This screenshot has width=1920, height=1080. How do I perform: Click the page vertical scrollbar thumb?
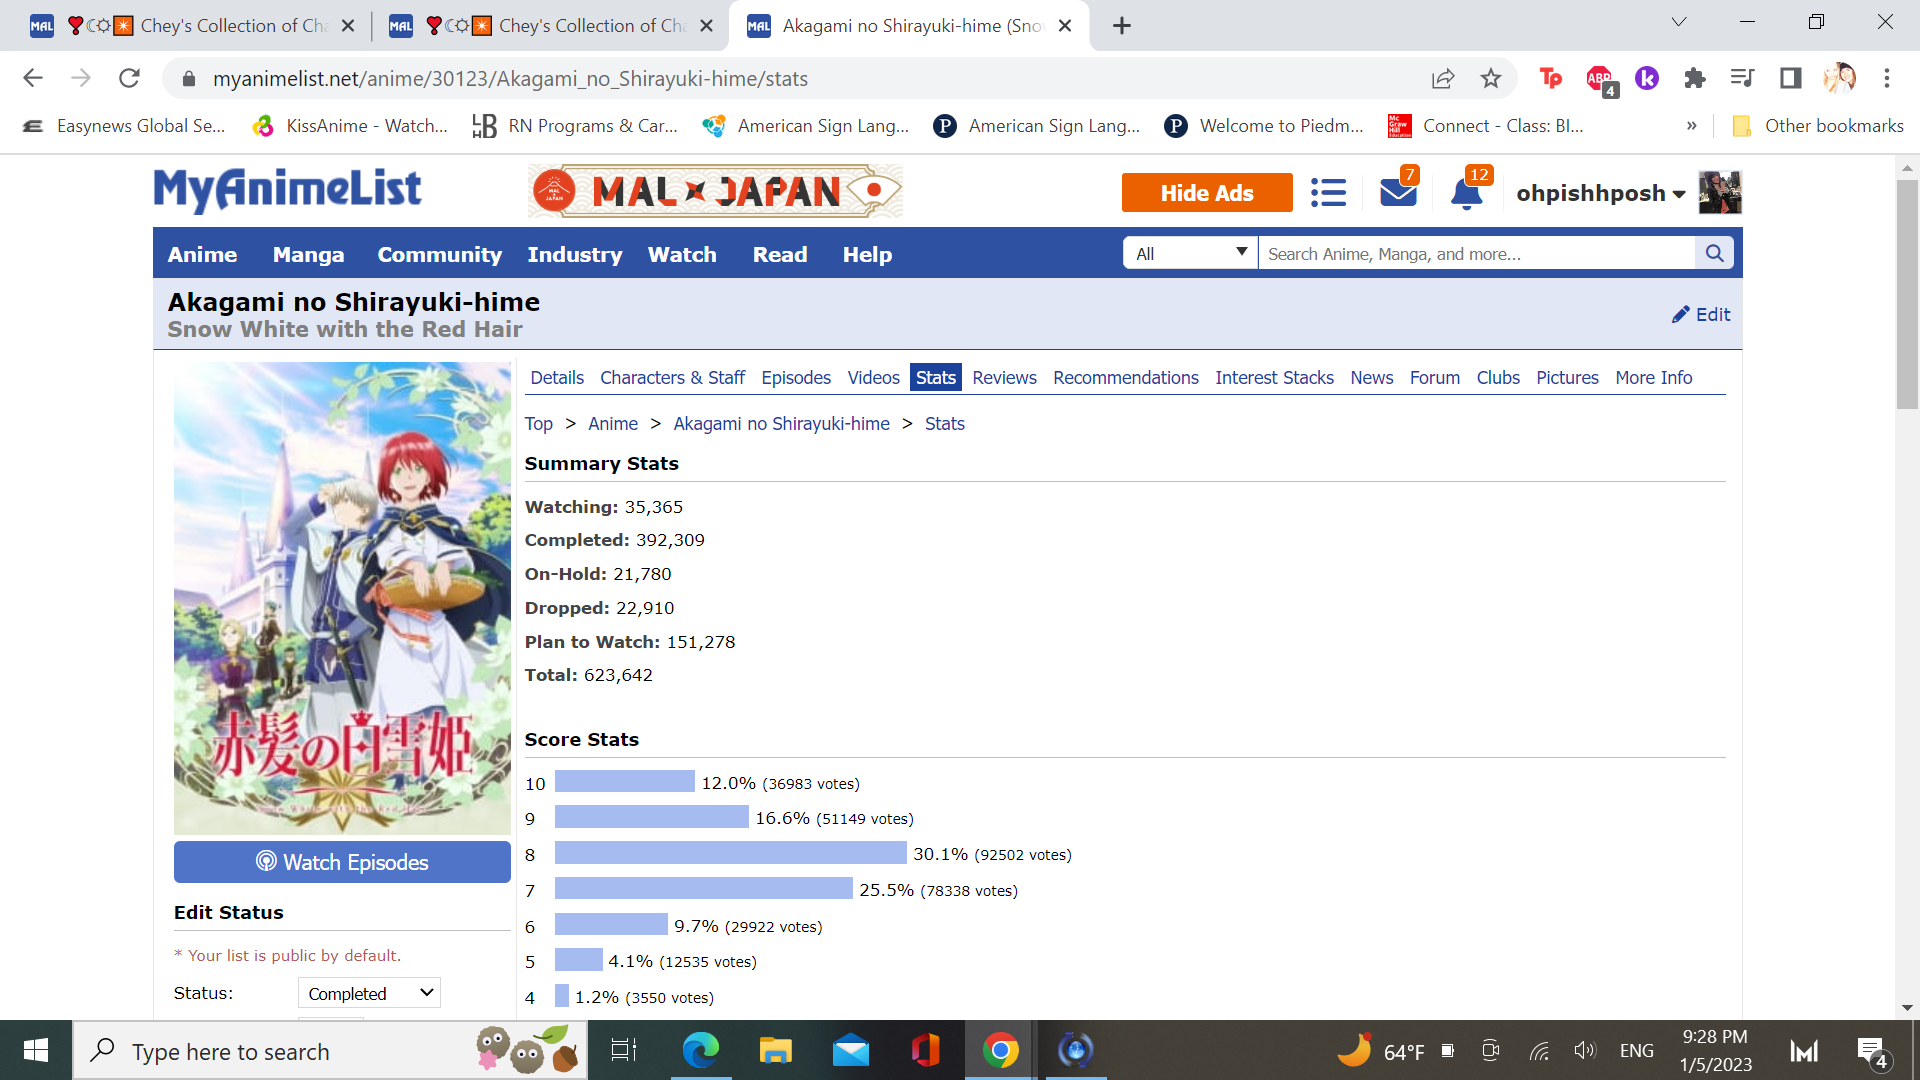[1907, 295]
